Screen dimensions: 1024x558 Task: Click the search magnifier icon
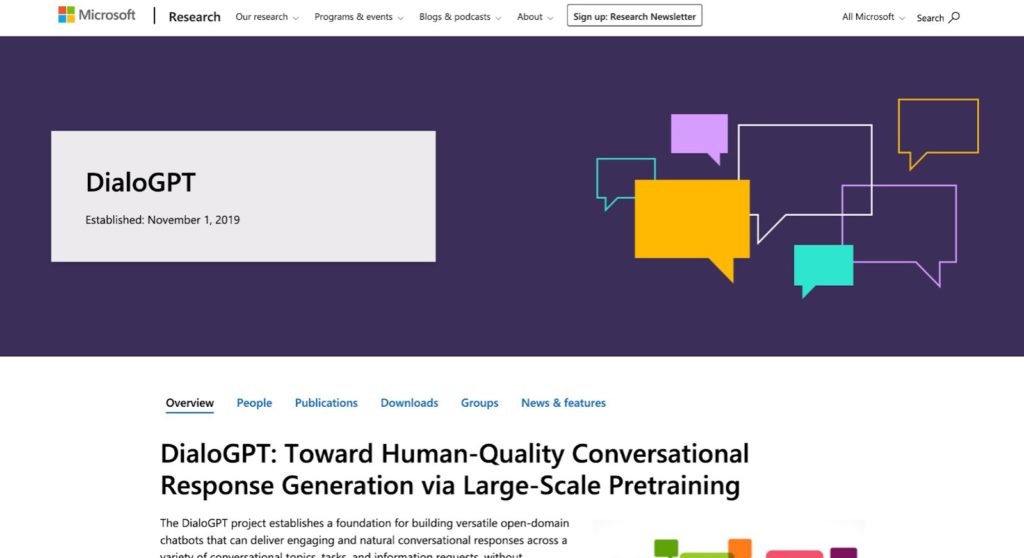coord(954,17)
